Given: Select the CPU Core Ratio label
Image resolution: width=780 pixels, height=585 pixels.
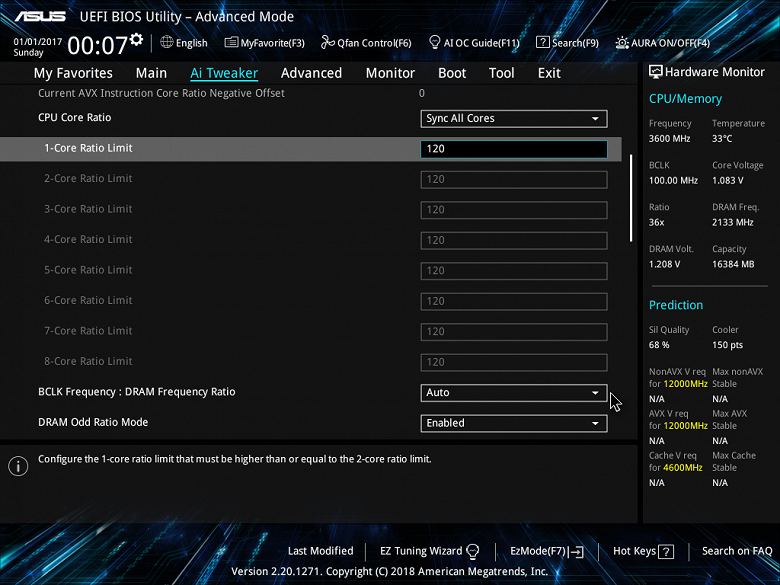Looking at the screenshot, I should (75, 118).
